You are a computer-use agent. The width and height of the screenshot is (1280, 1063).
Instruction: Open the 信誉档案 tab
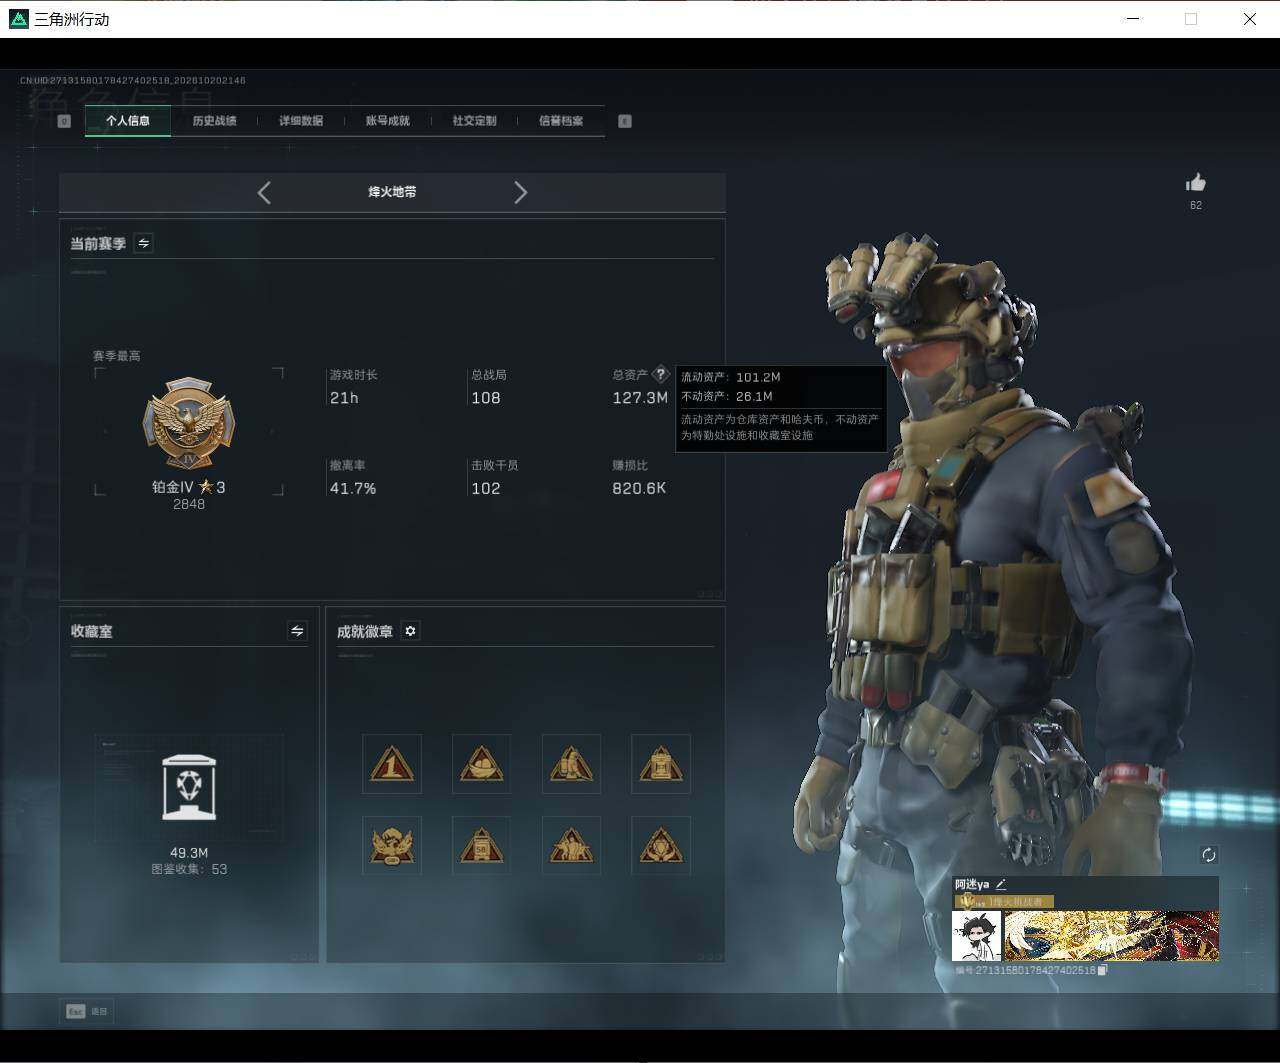pyautogui.click(x=561, y=121)
